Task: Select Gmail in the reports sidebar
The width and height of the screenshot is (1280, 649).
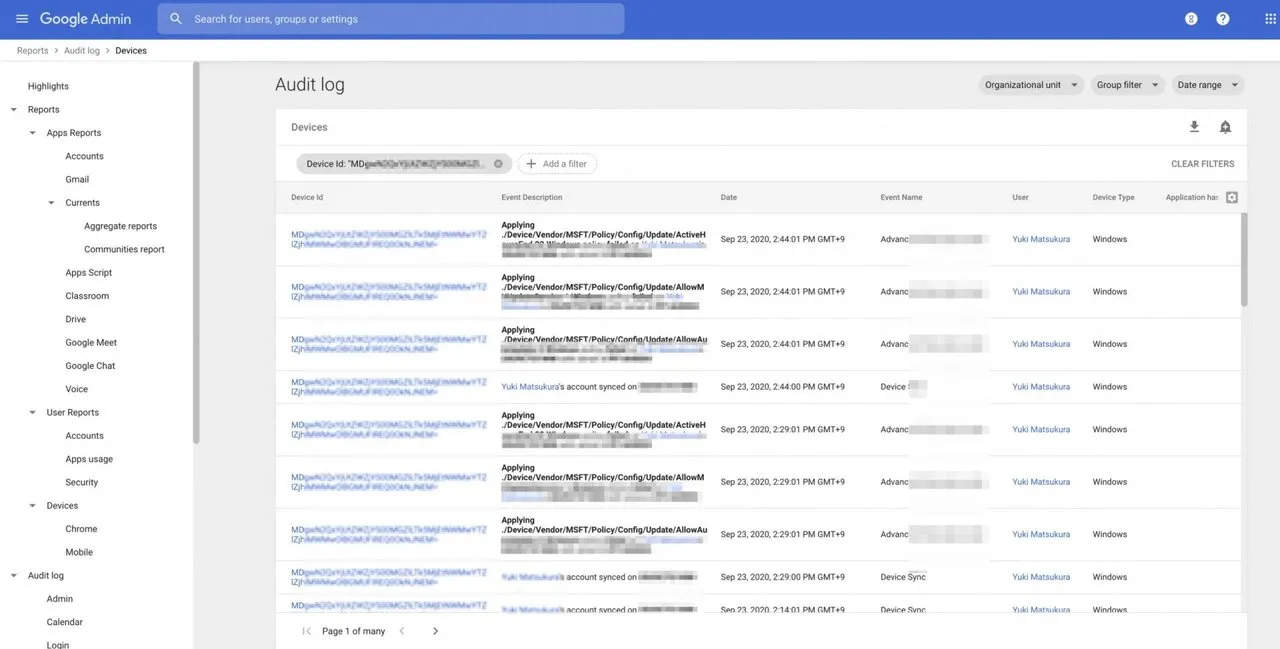Action: [x=77, y=180]
